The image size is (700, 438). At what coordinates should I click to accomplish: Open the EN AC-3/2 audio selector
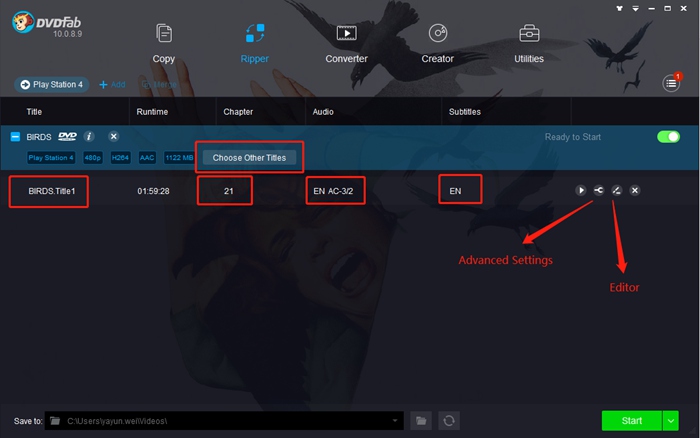coord(333,191)
